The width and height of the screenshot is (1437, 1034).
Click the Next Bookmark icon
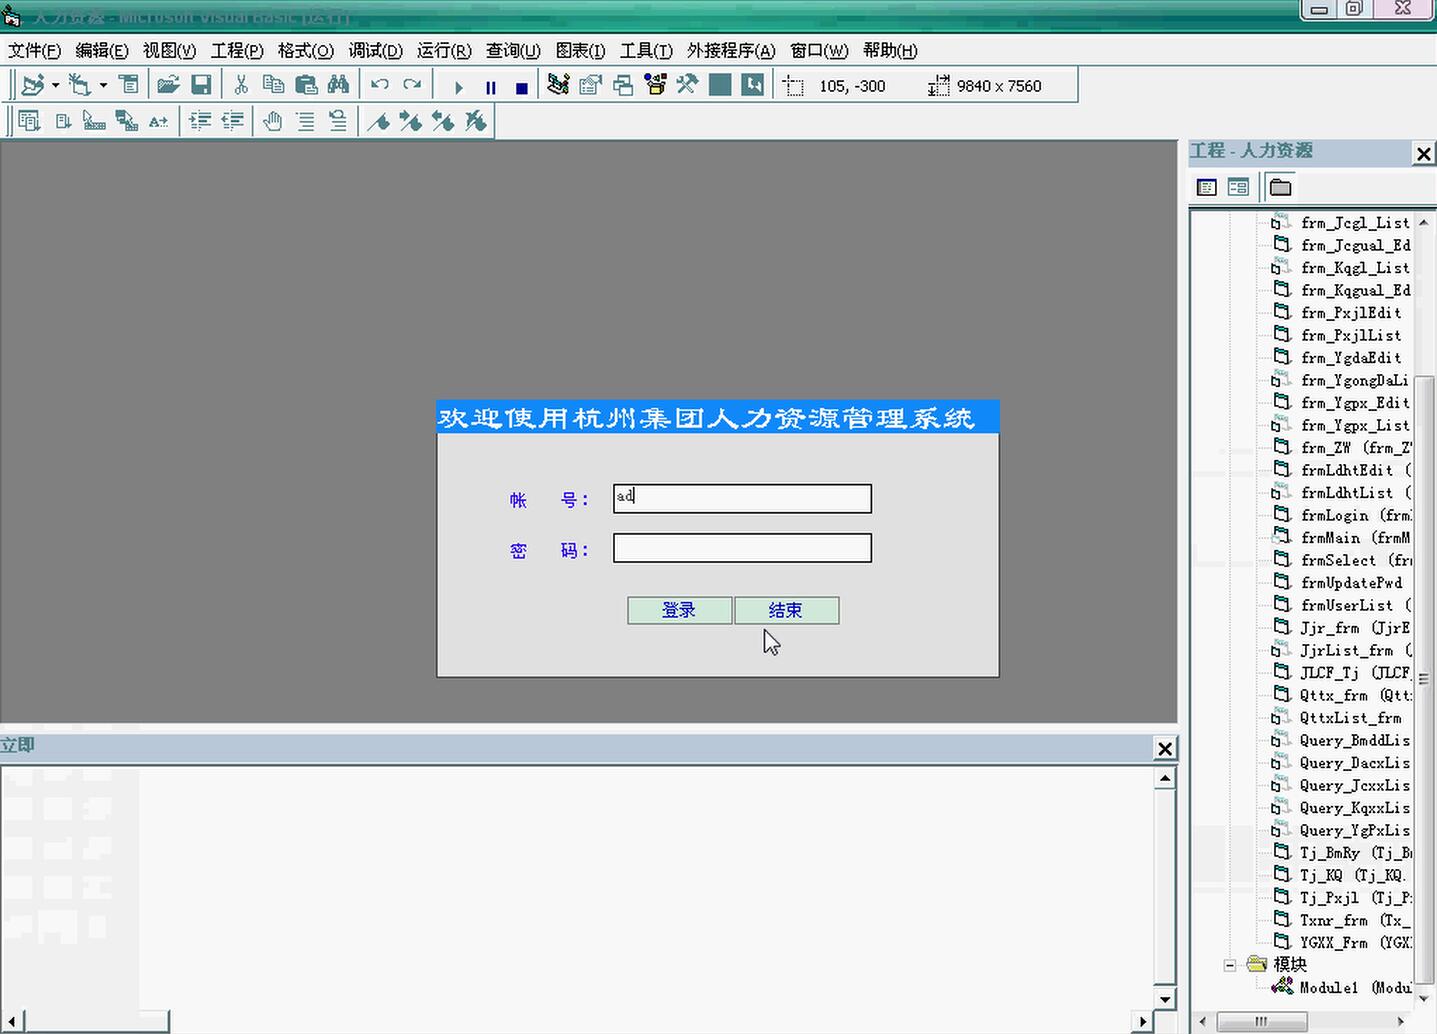click(x=410, y=121)
